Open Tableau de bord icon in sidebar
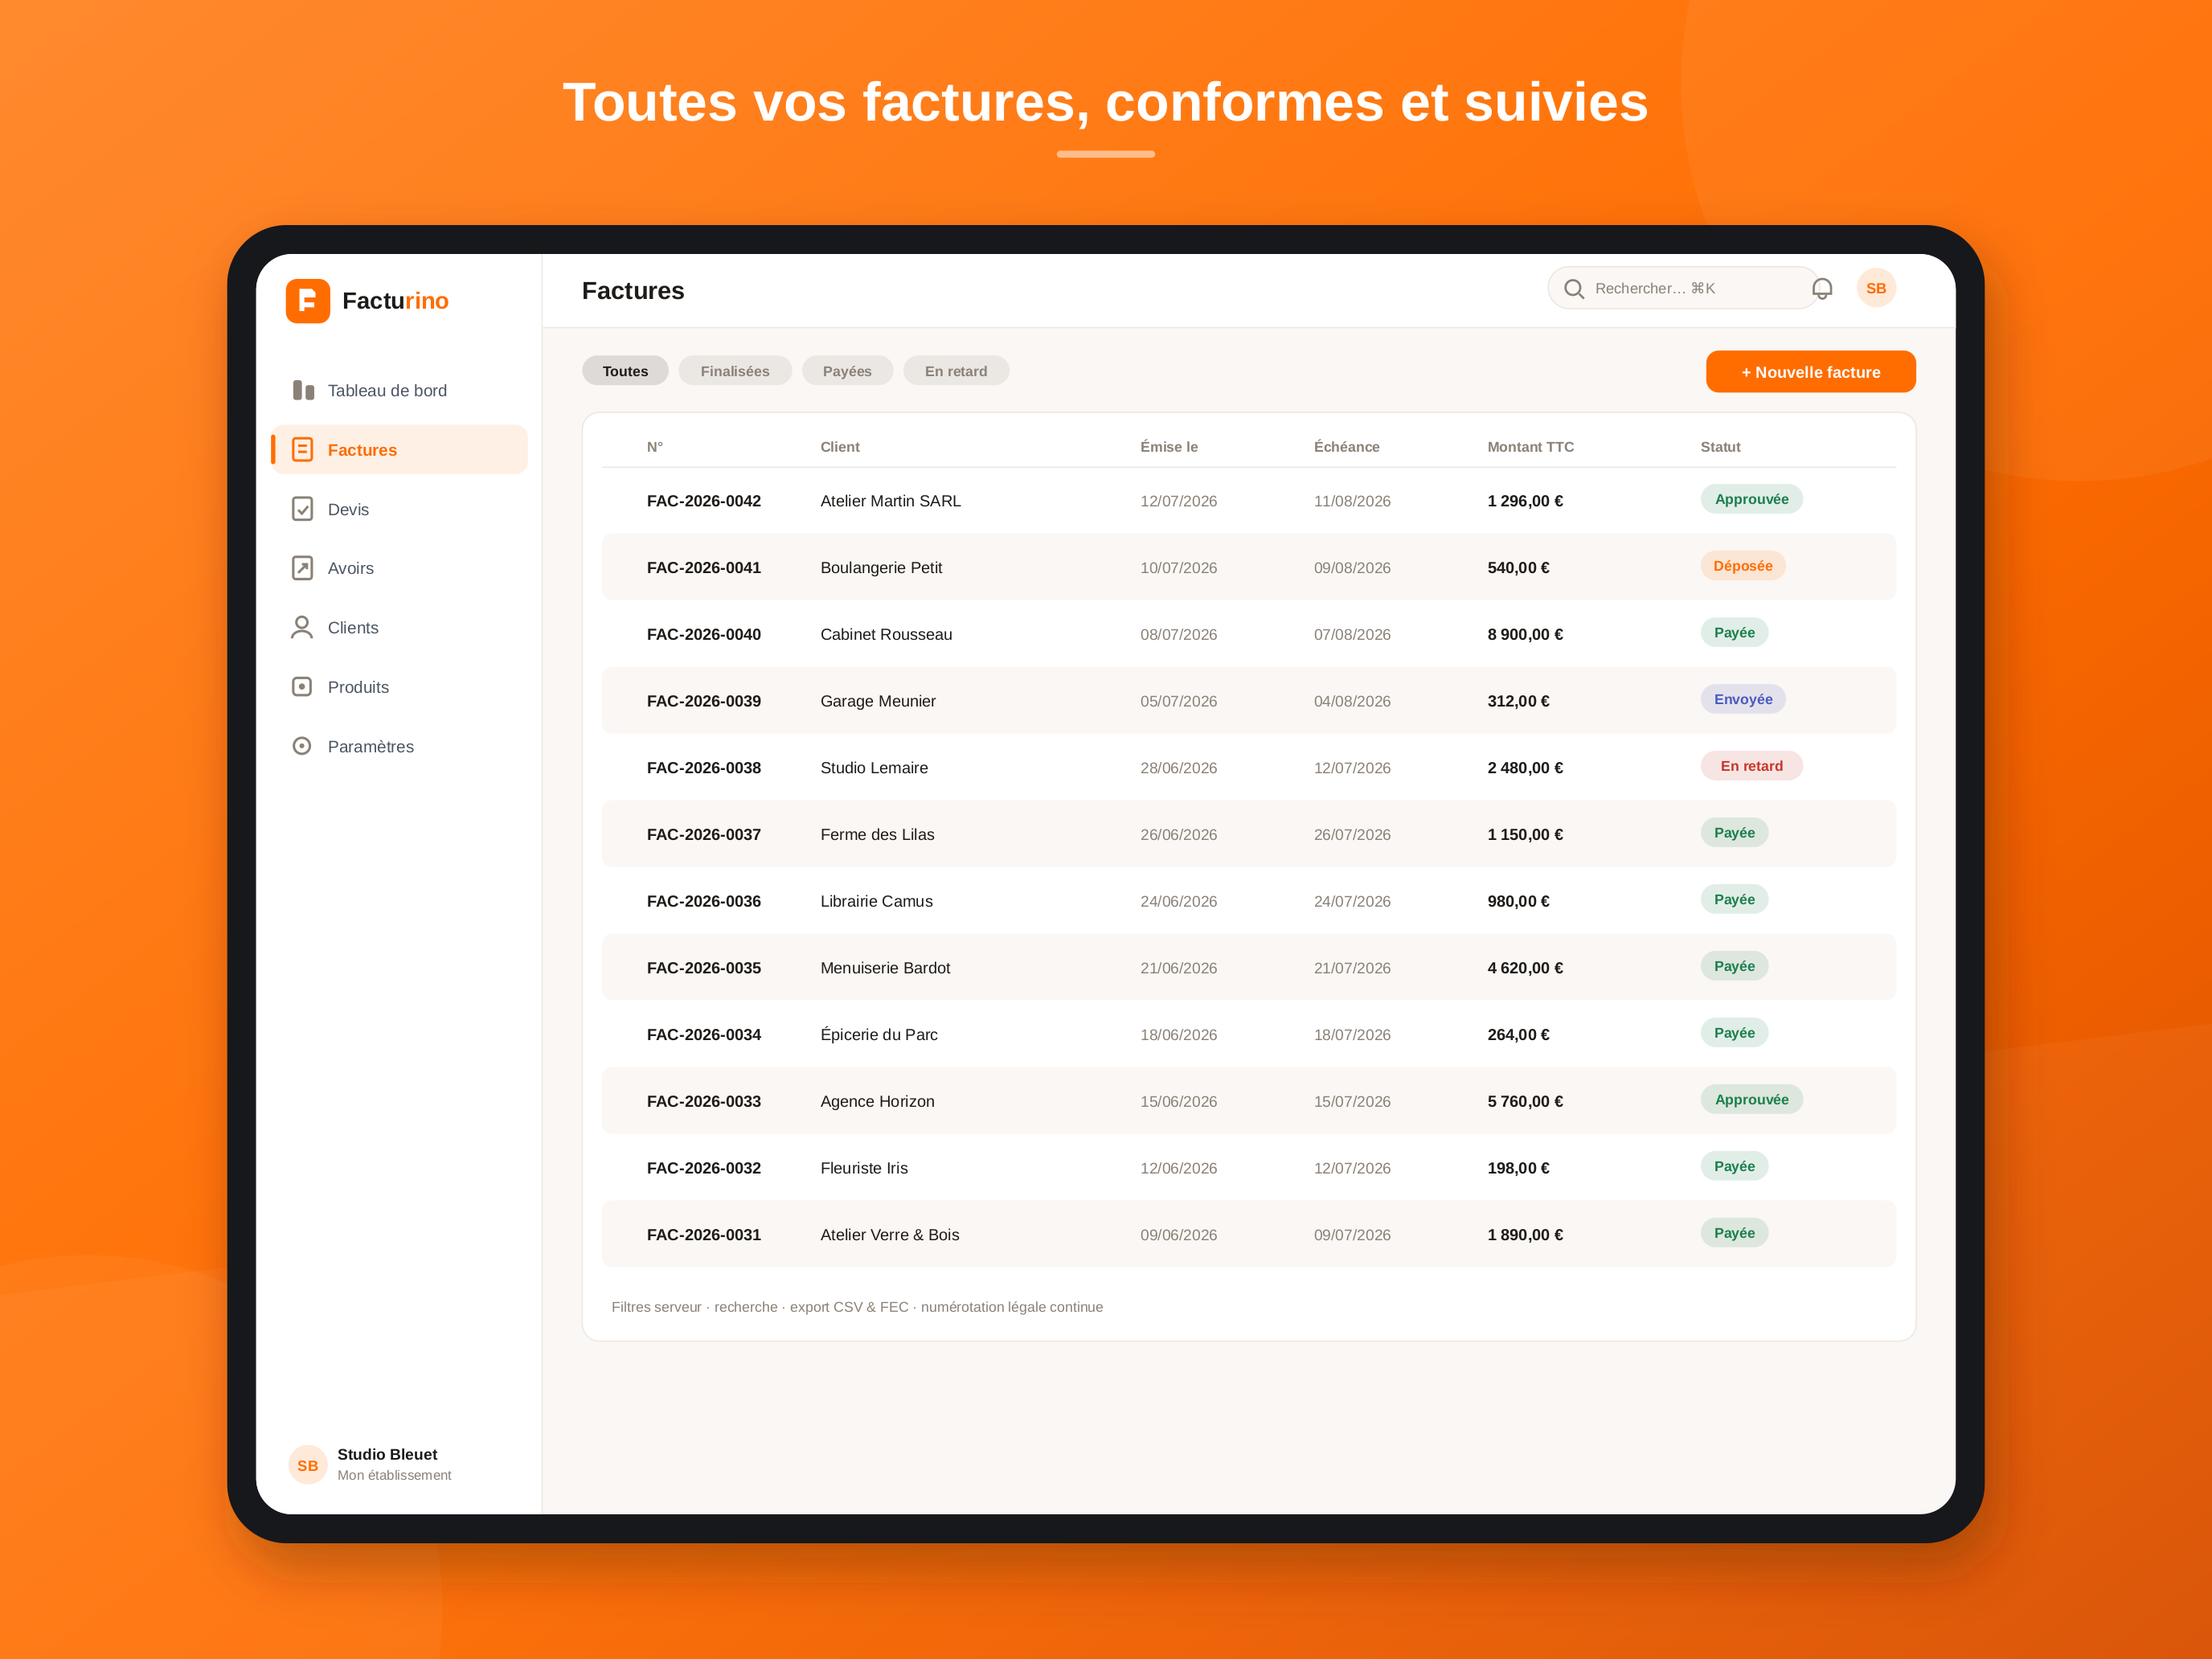Screen dimensions: 2212x1659 [303, 390]
